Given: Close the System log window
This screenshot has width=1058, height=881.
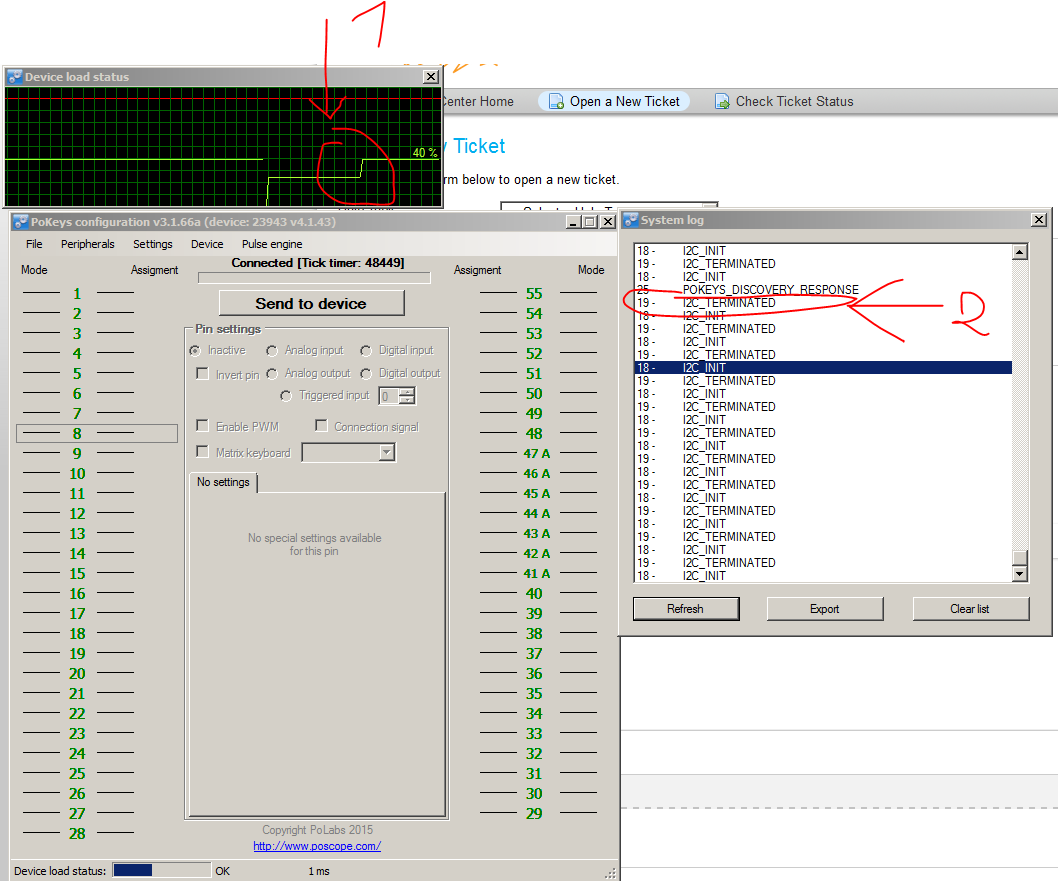Looking at the screenshot, I should click(1039, 220).
